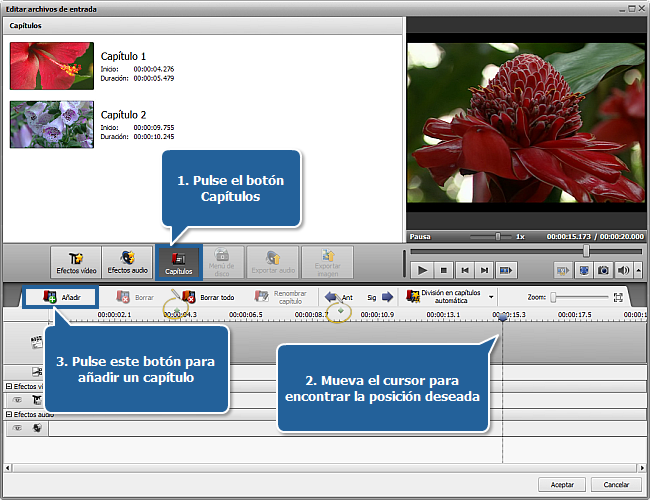Select the Capítulo 2 thumbnail
The width and height of the screenshot is (650, 500).
tap(52, 124)
